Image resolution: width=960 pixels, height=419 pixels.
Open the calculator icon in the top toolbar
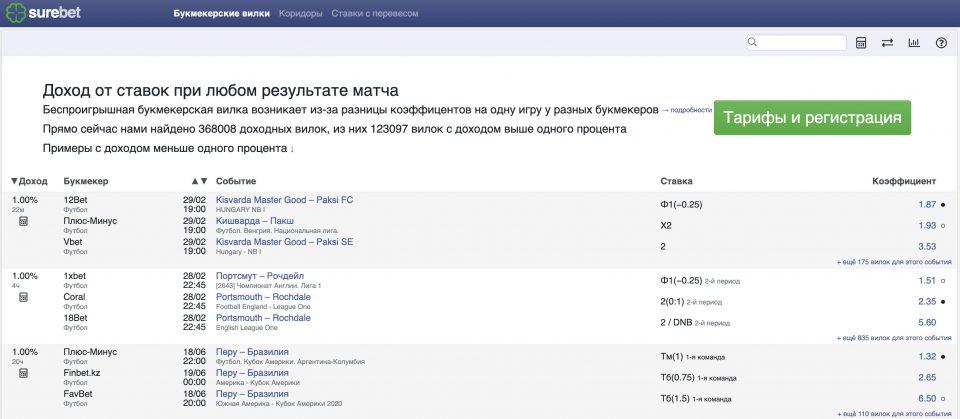(x=860, y=43)
